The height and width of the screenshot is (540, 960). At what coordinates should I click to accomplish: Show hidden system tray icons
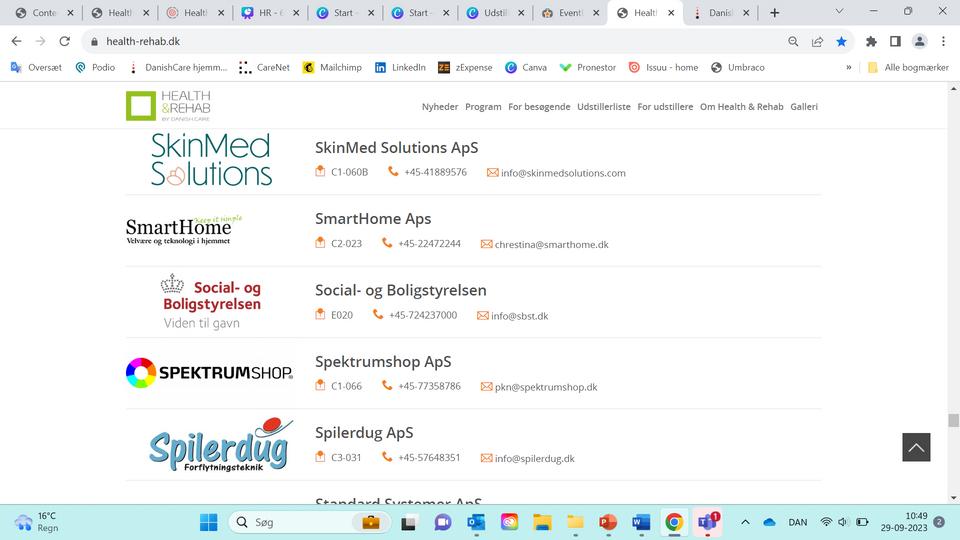[745, 522]
